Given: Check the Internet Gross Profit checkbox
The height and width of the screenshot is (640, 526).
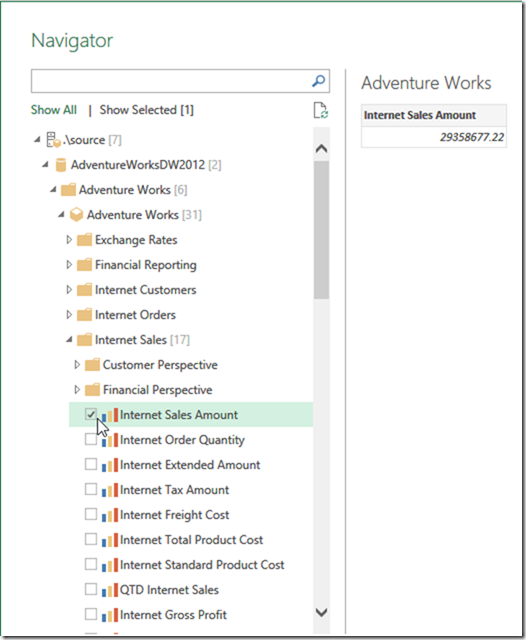Looking at the screenshot, I should click(x=91, y=614).
